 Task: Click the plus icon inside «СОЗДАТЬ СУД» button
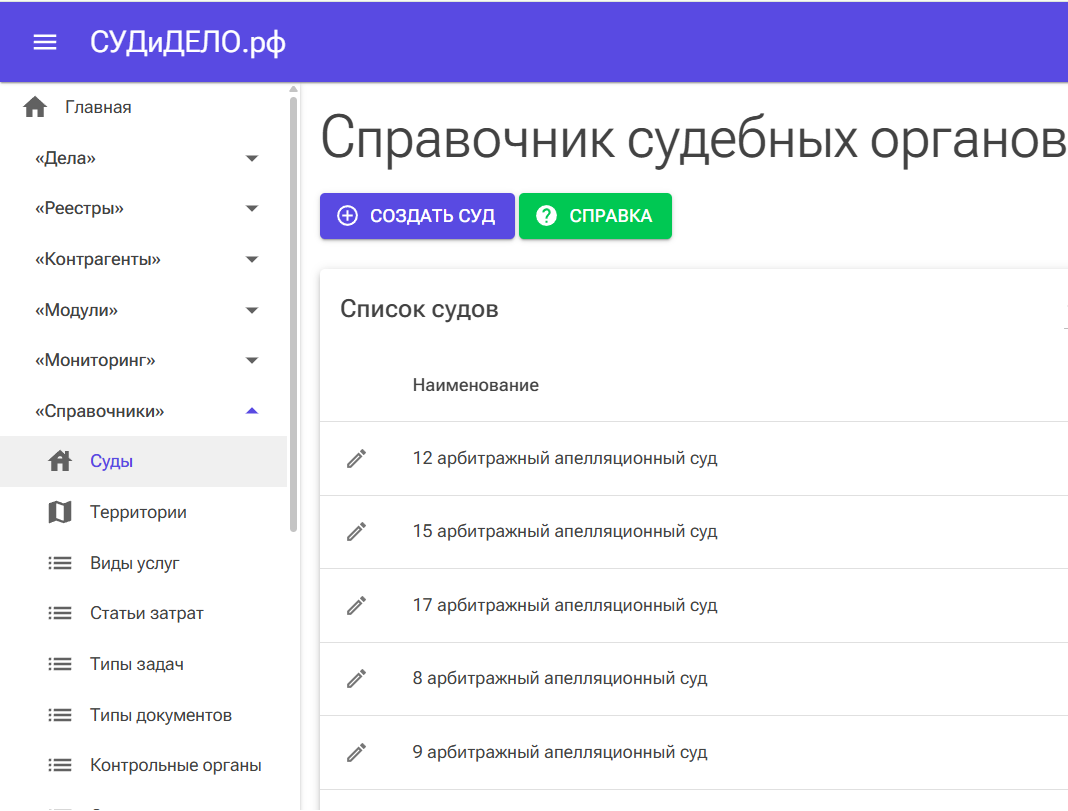point(347,215)
